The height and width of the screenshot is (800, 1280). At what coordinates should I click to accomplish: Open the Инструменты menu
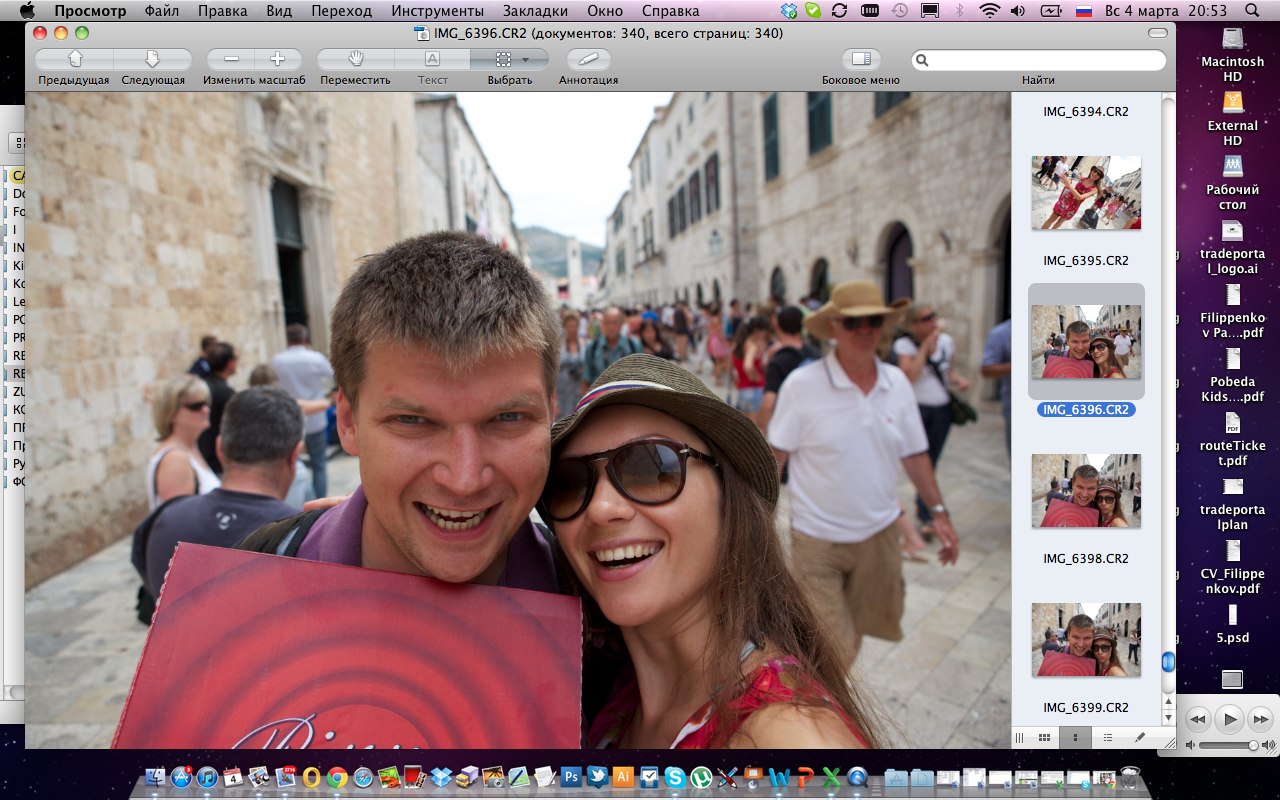click(x=437, y=11)
